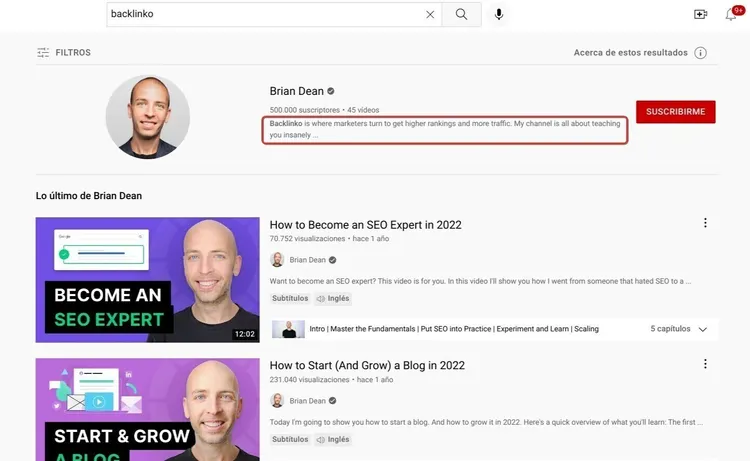This screenshot has width=750, height=461.
Task: Open more options for SEO Expert video
Action: [x=705, y=223]
